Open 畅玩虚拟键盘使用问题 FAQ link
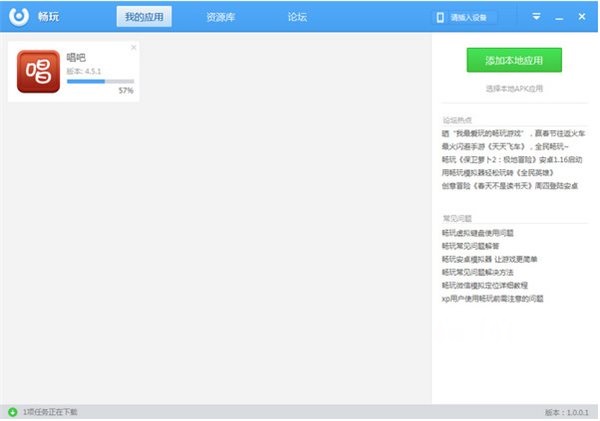The width and height of the screenshot is (600, 421). pos(478,233)
